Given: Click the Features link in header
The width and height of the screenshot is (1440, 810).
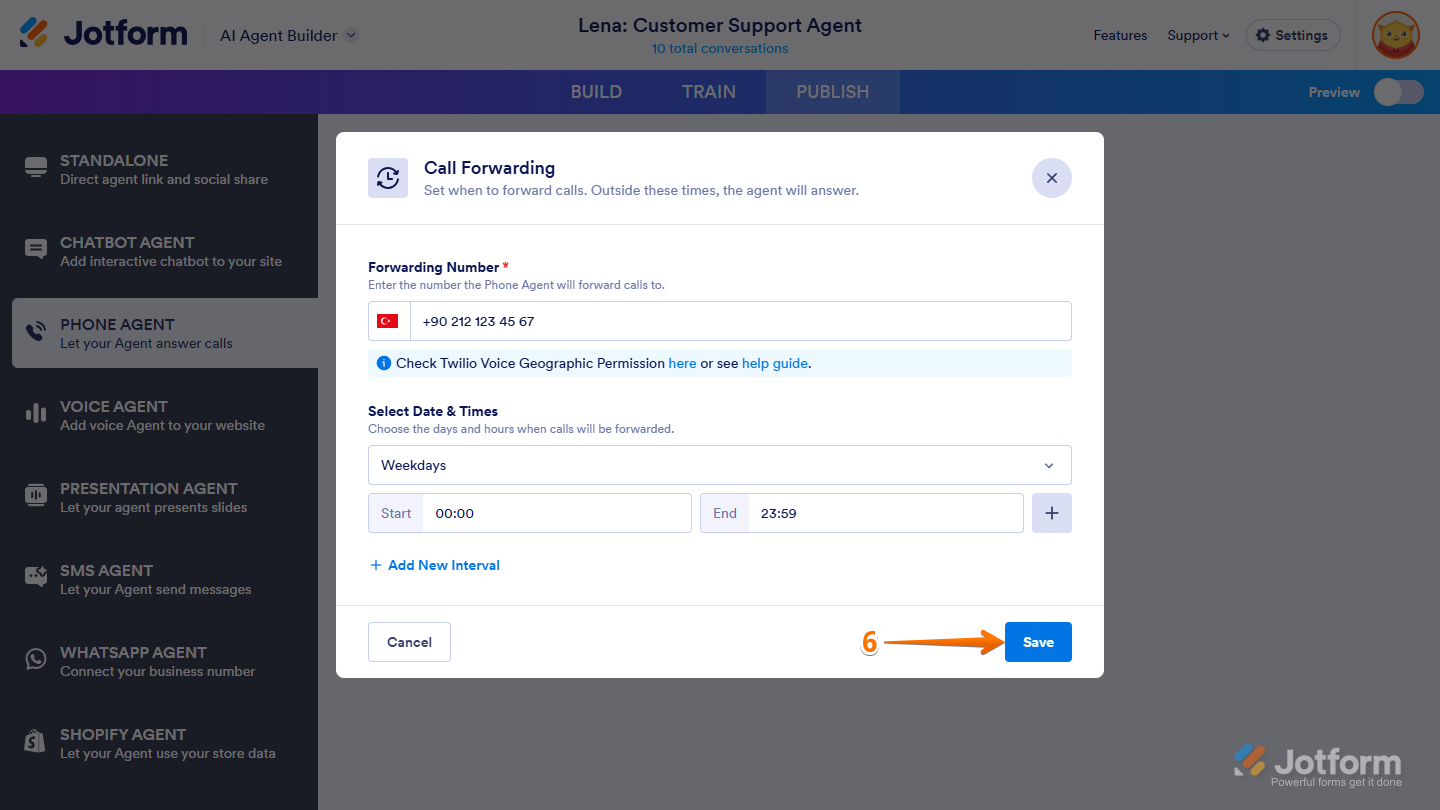Looking at the screenshot, I should 1120,35.
